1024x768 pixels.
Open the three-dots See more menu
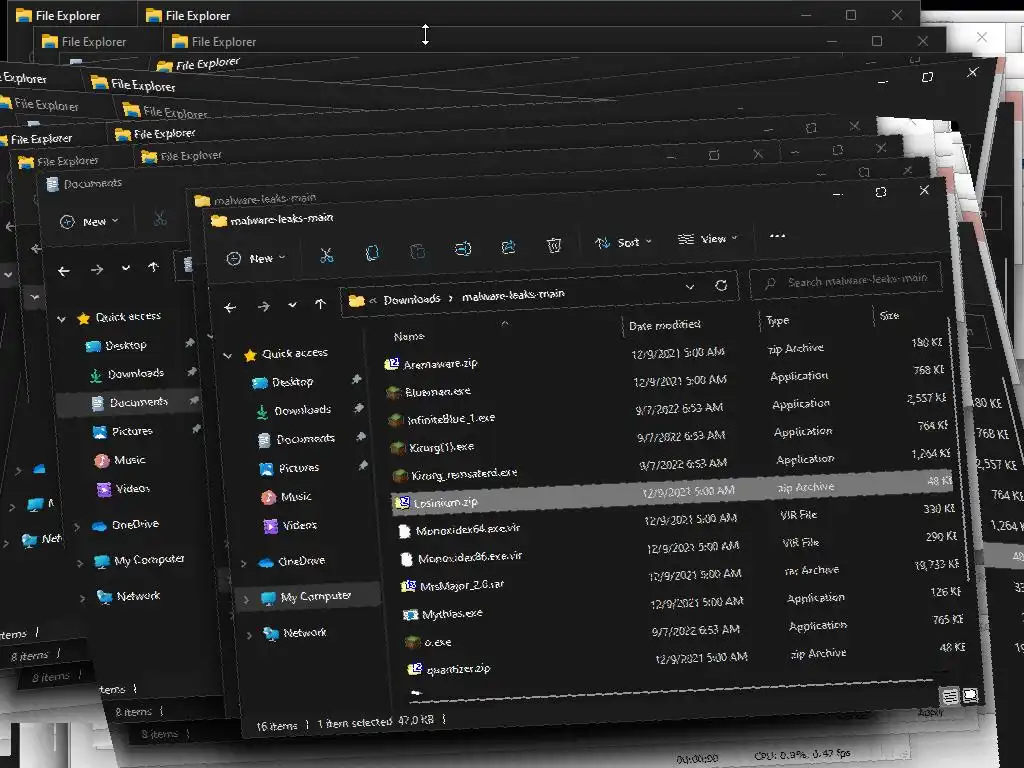point(777,236)
